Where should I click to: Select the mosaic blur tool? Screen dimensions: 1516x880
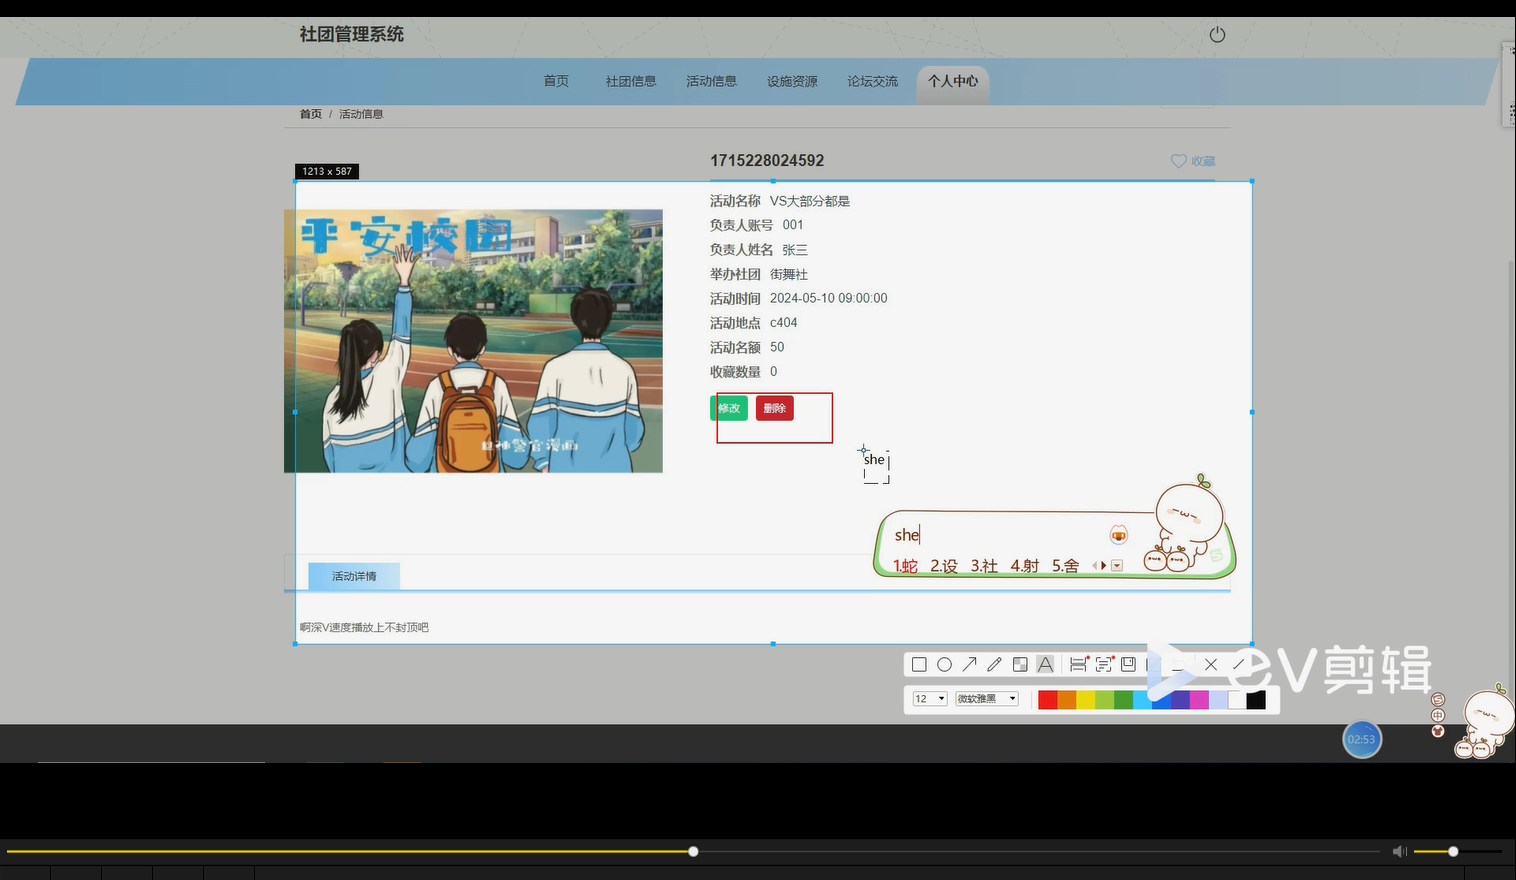pyautogui.click(x=1020, y=664)
